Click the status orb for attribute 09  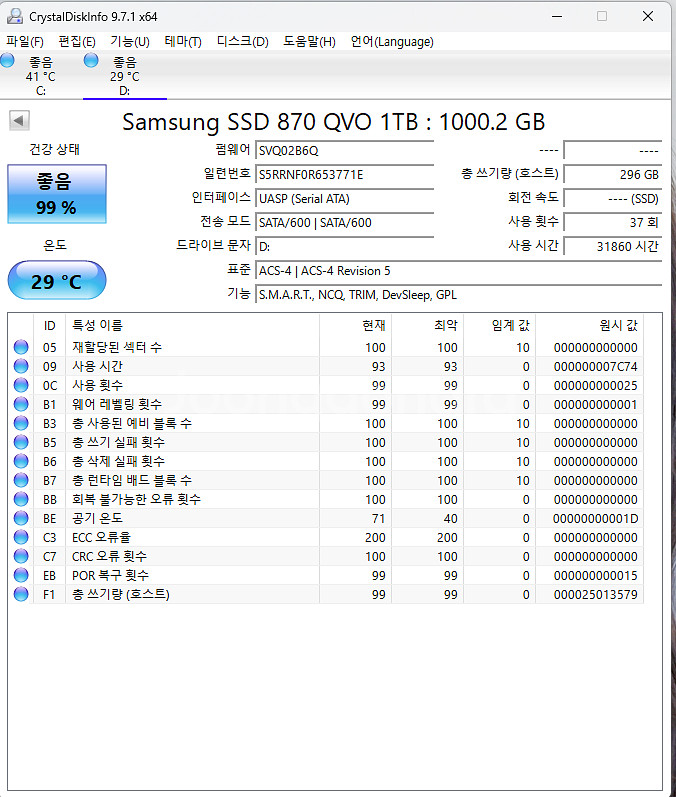[x=21, y=366]
